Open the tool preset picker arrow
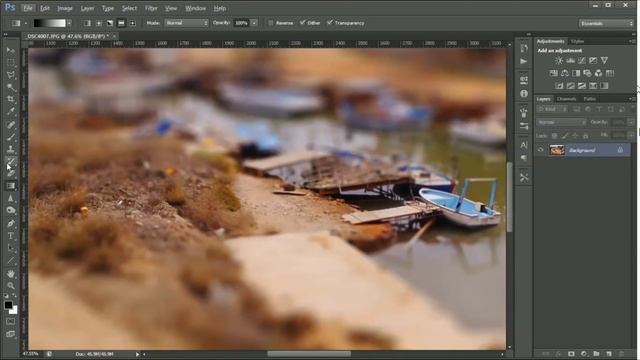Image resolution: width=640 pixels, height=360 pixels. tap(26, 23)
